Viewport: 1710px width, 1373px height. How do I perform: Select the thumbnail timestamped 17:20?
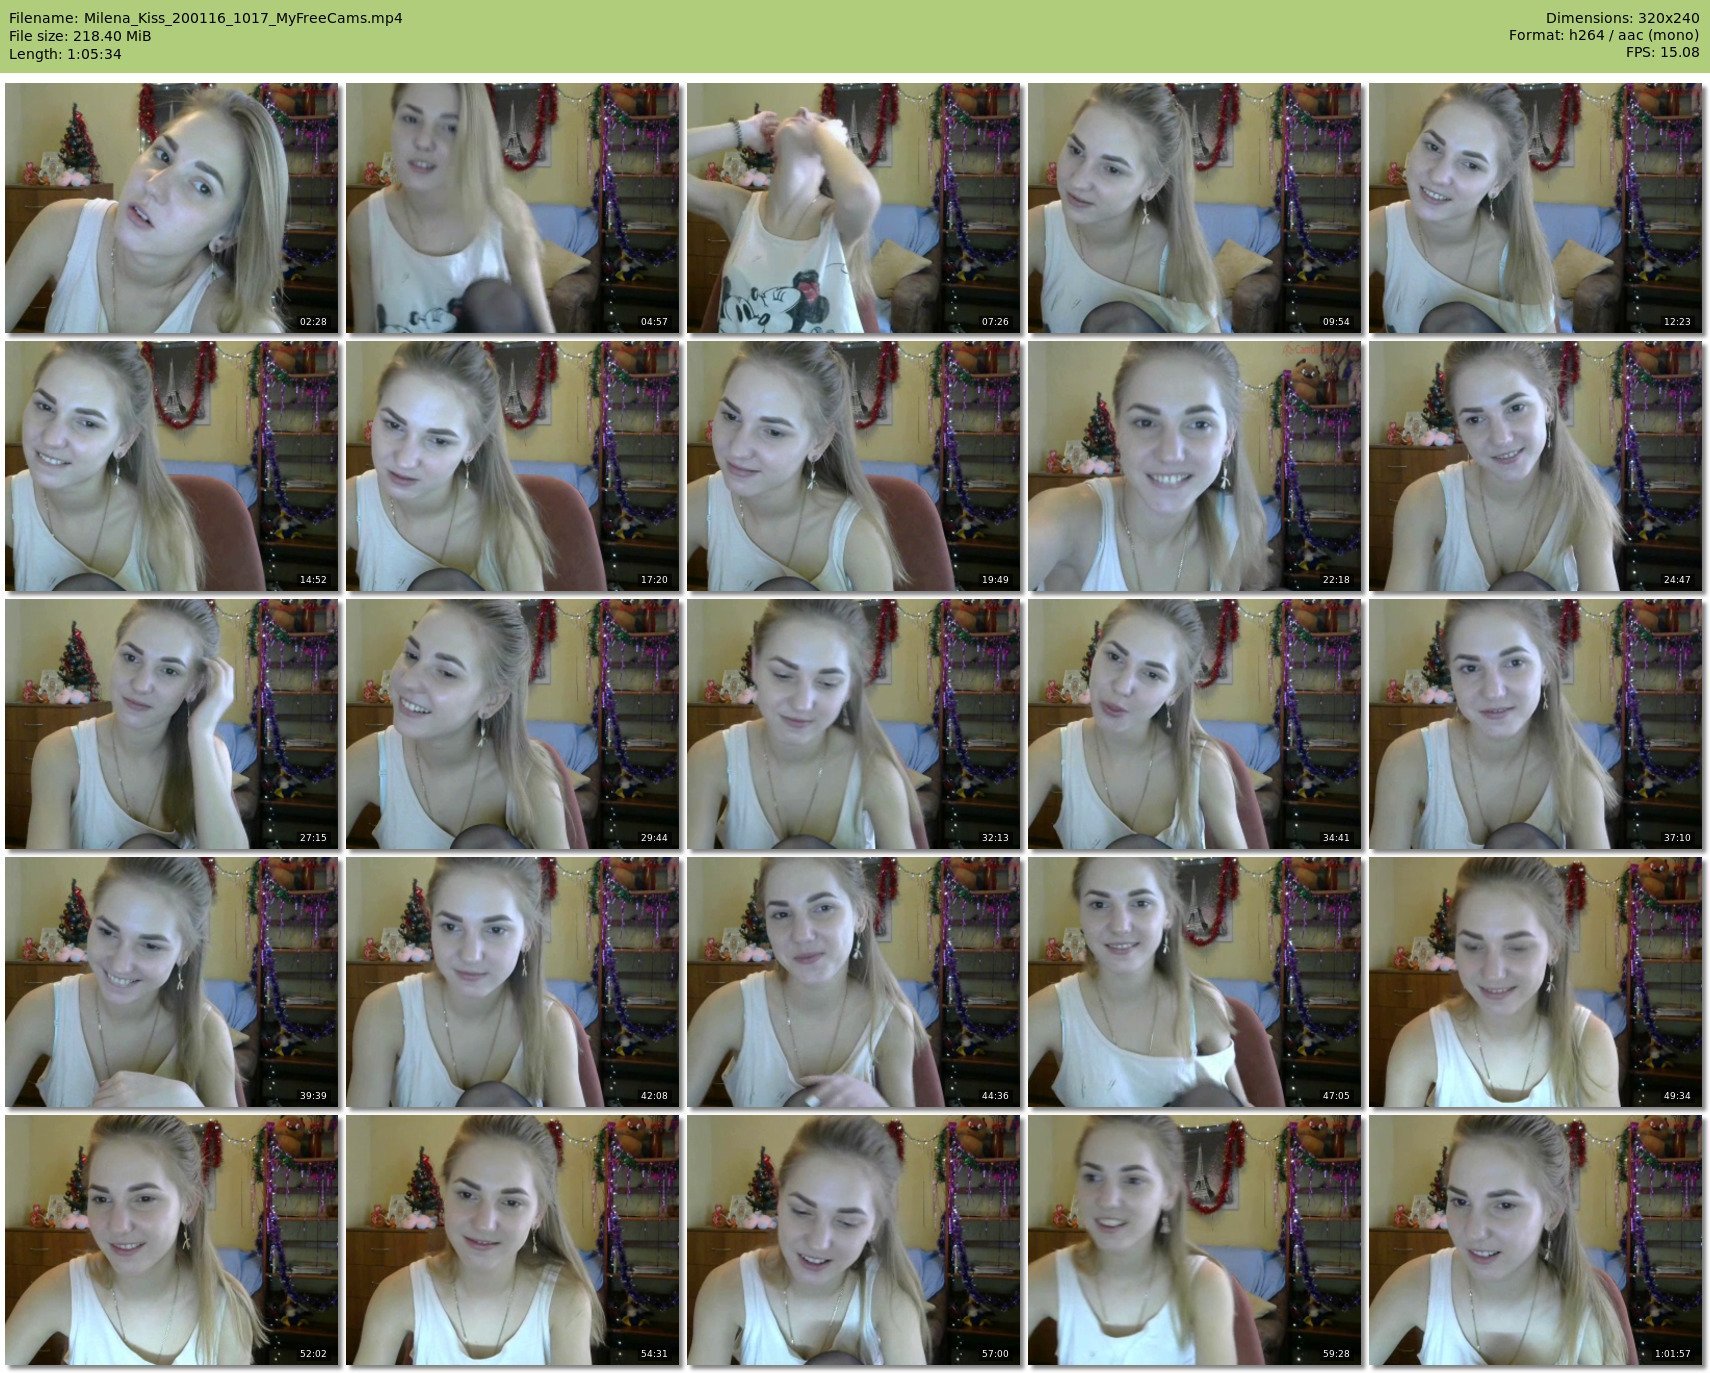coord(512,466)
